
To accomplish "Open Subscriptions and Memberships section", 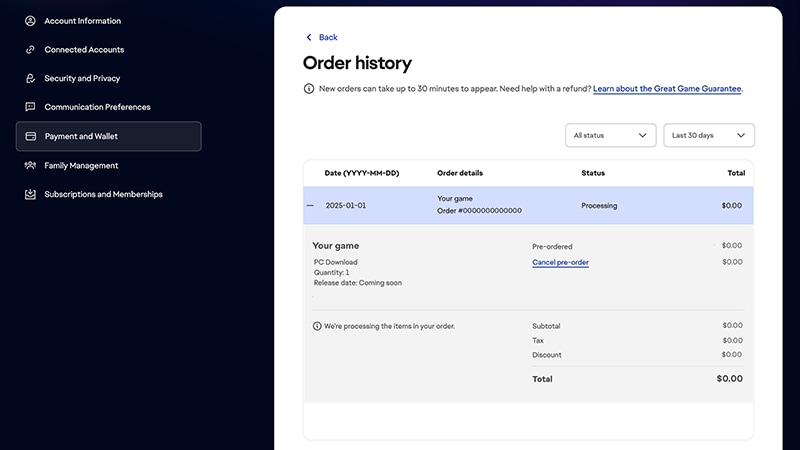I will pos(103,194).
